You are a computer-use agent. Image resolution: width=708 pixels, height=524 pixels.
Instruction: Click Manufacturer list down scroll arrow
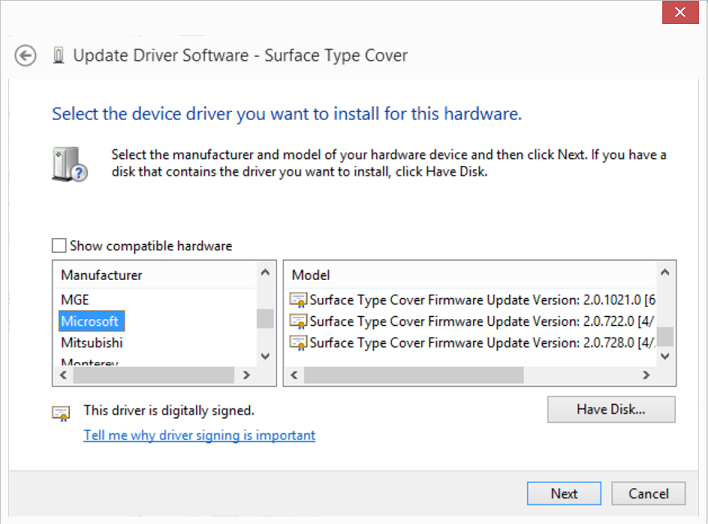click(x=266, y=356)
